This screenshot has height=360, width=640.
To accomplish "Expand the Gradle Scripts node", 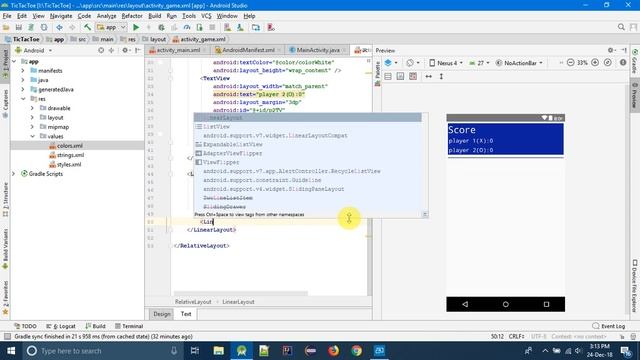I will tap(13, 174).
